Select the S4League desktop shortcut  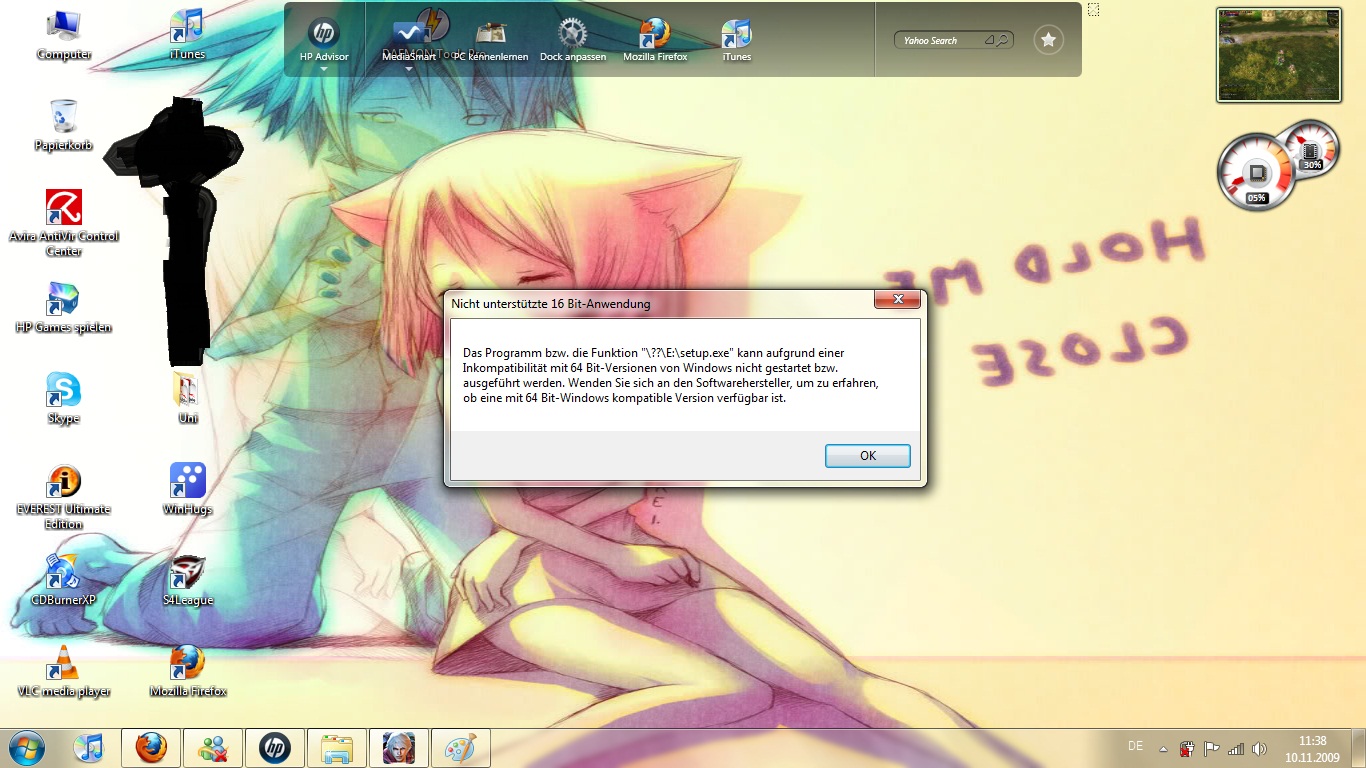(187, 581)
